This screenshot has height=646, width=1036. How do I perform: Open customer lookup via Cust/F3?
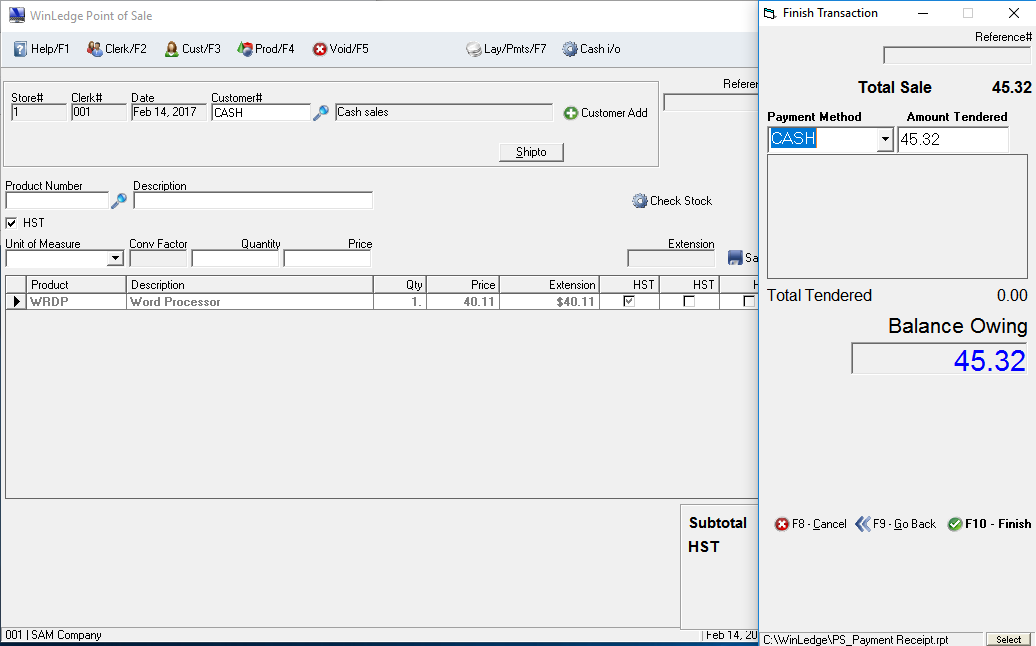(x=171, y=49)
